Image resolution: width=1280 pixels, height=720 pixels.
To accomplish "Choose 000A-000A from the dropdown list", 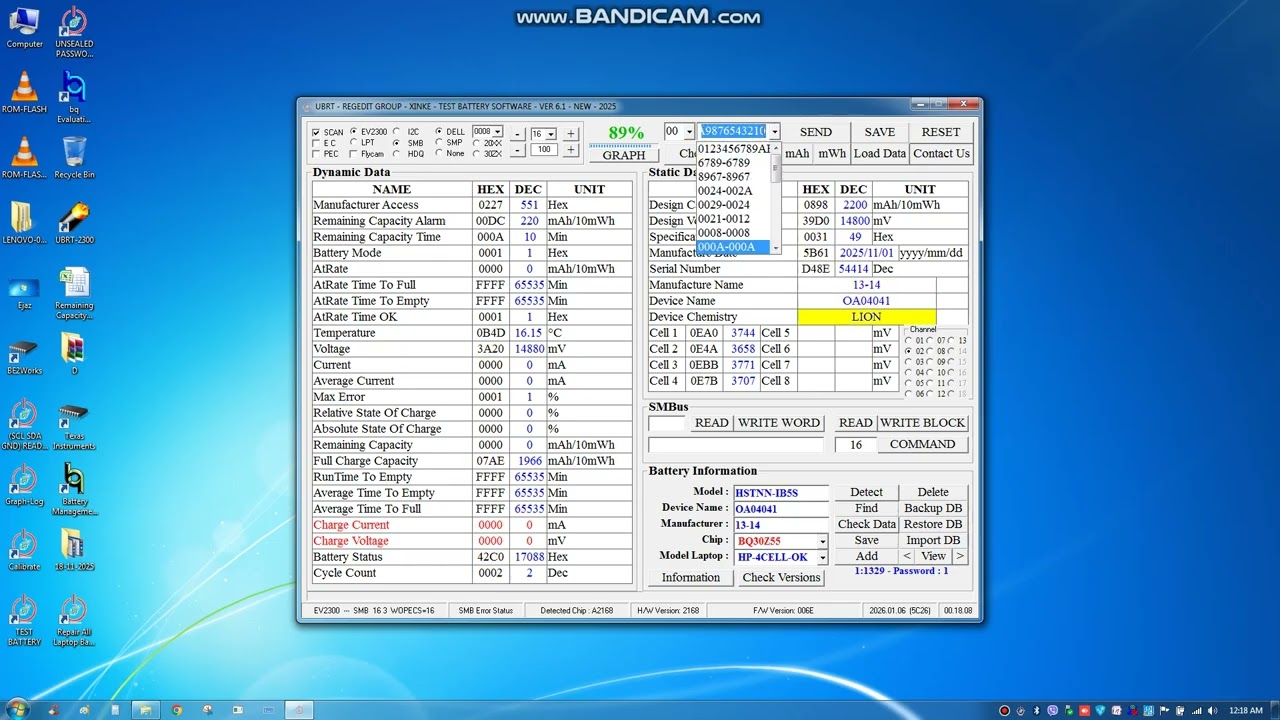I will tap(733, 247).
